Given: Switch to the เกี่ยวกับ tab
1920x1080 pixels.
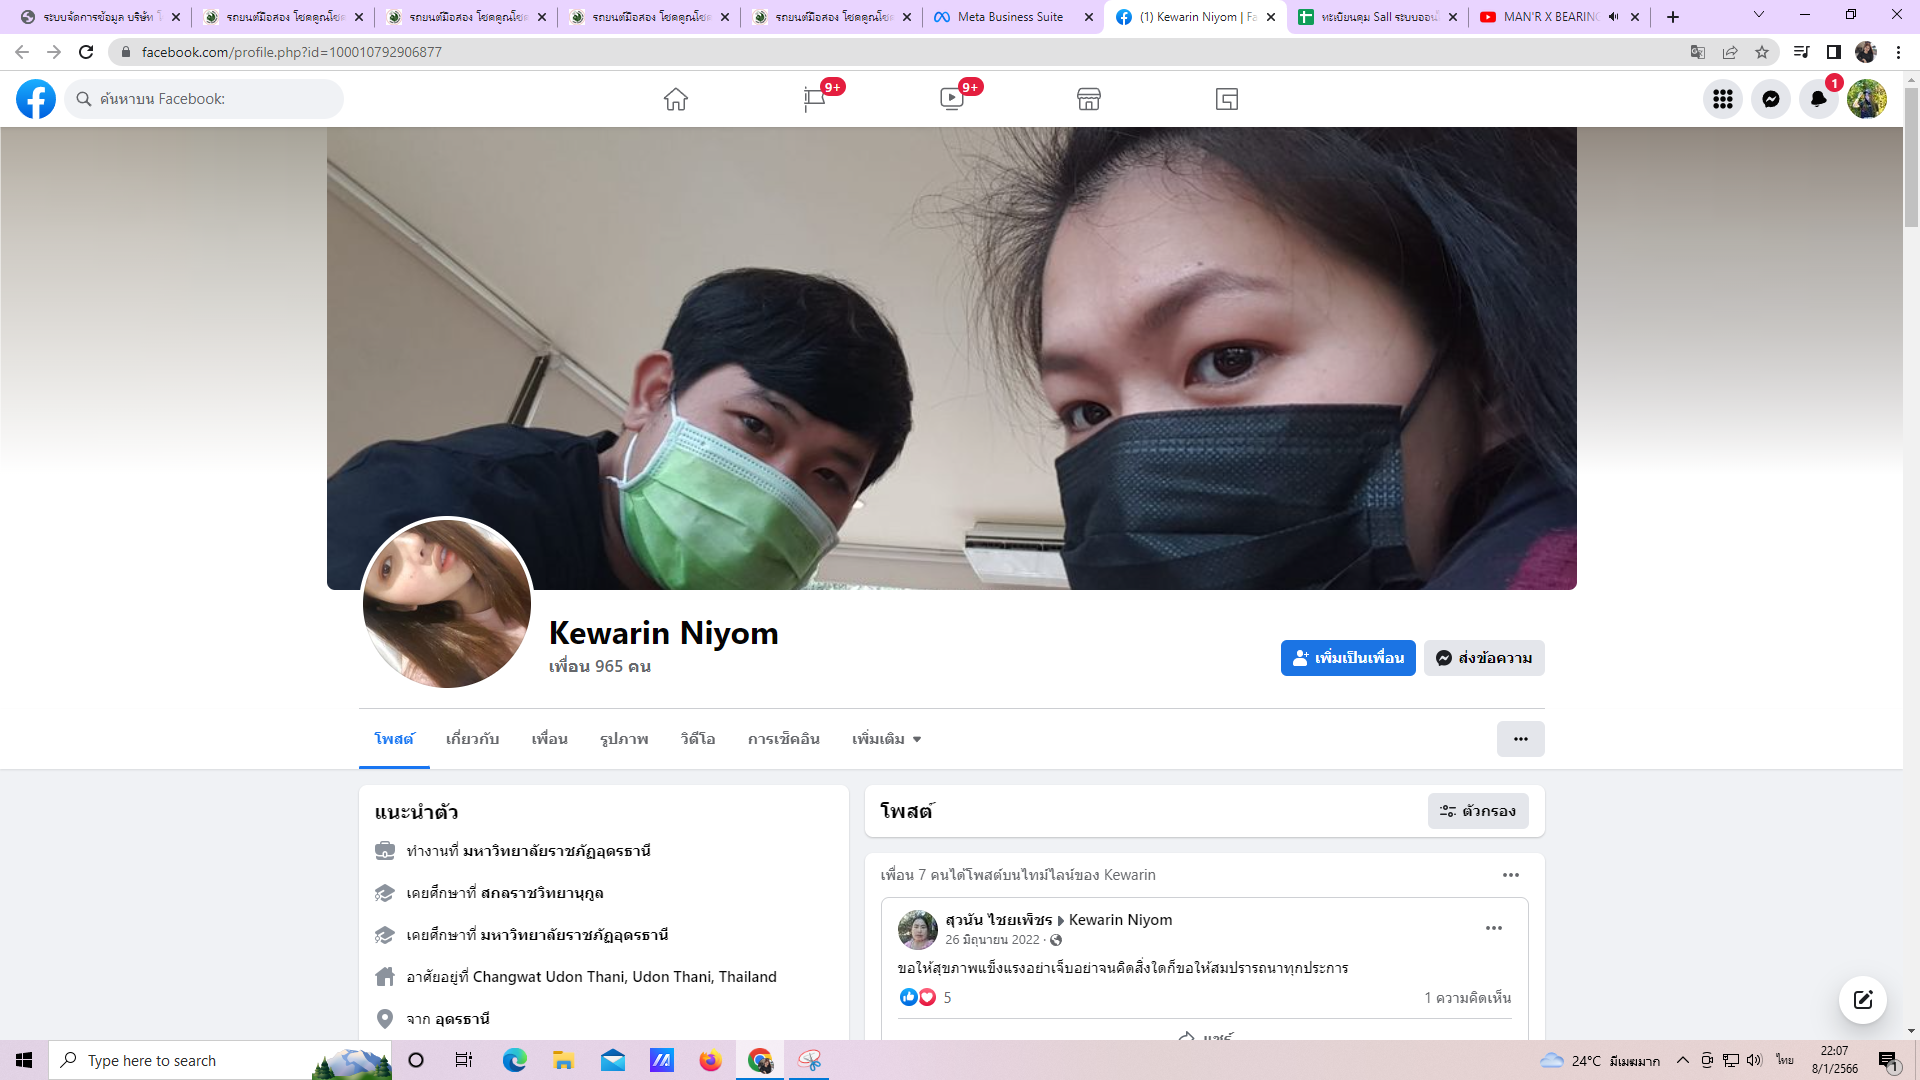Looking at the screenshot, I should pos(472,739).
